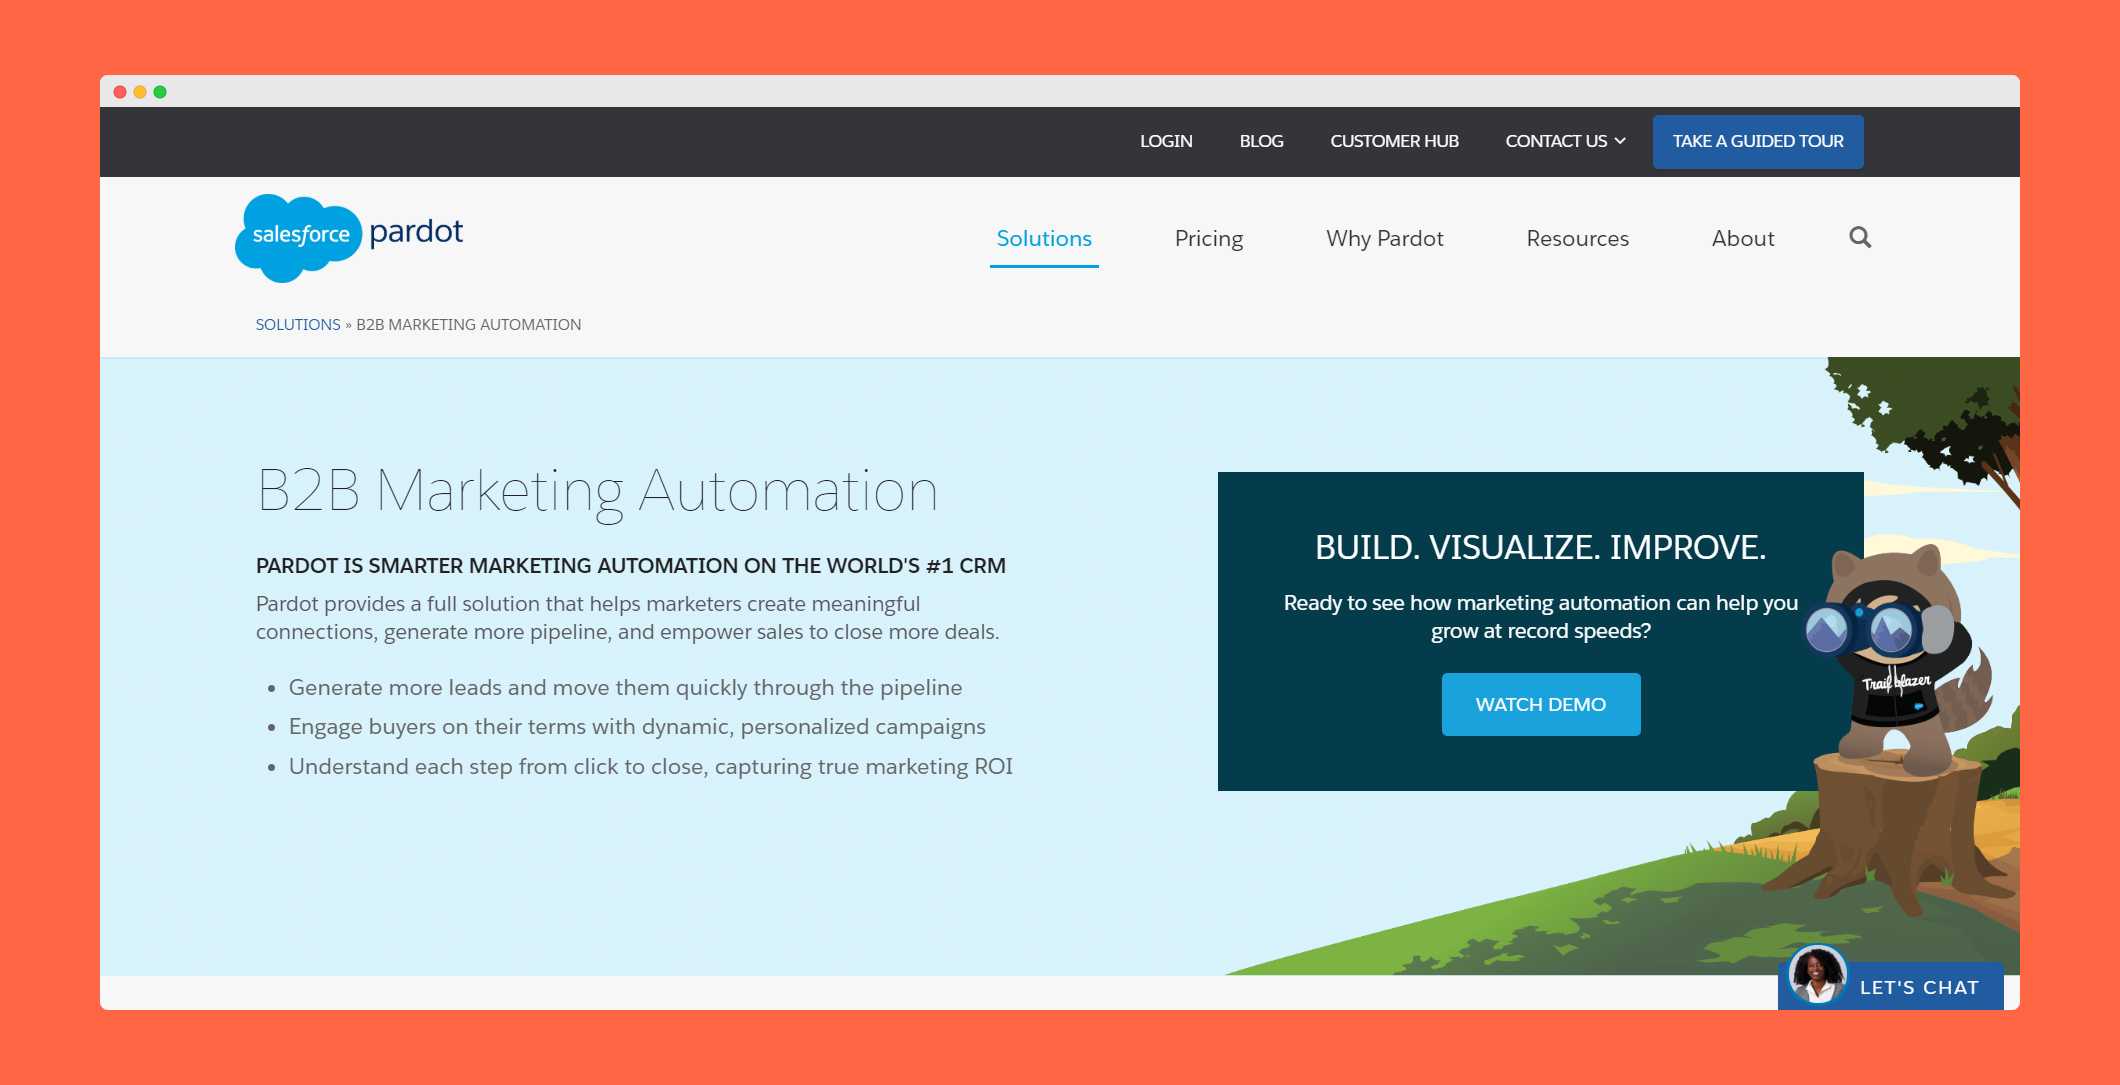Open the Solutions tab
Screen dimensions: 2120x1085
tap(1044, 239)
